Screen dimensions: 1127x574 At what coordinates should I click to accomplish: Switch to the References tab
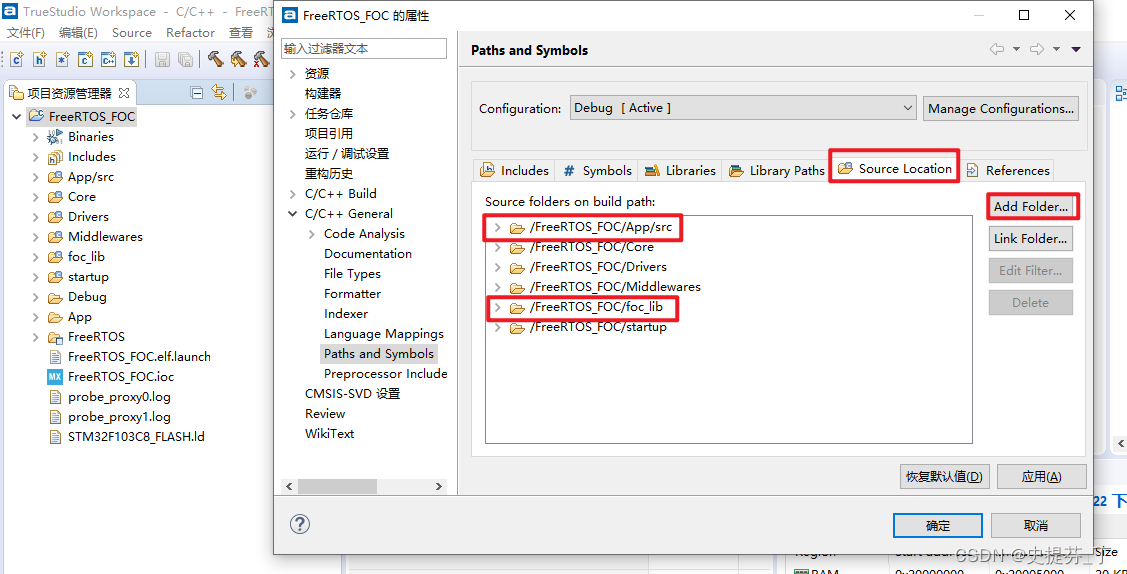point(1008,170)
